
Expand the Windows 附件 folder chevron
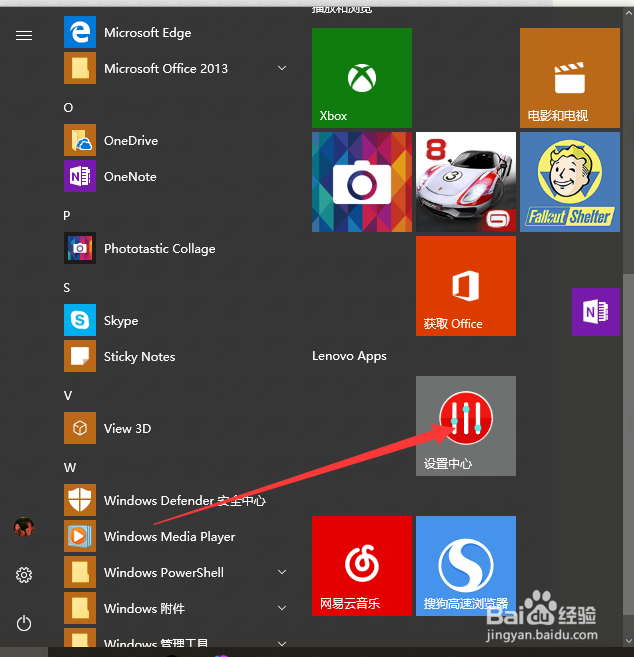point(282,608)
